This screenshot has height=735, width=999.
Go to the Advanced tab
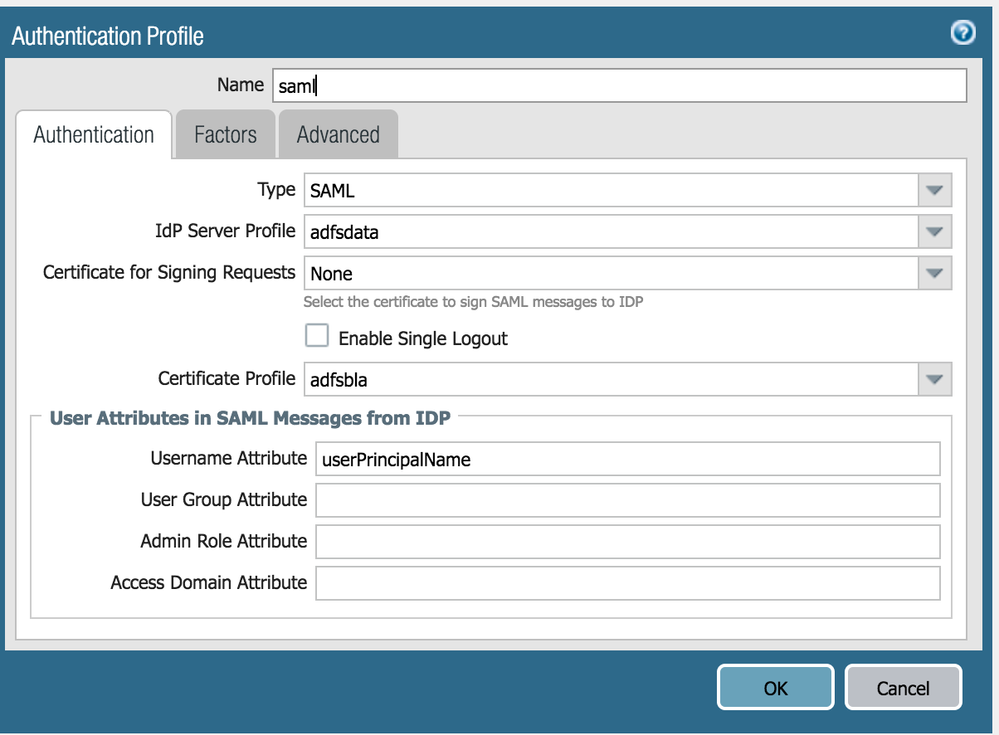pyautogui.click(x=338, y=135)
